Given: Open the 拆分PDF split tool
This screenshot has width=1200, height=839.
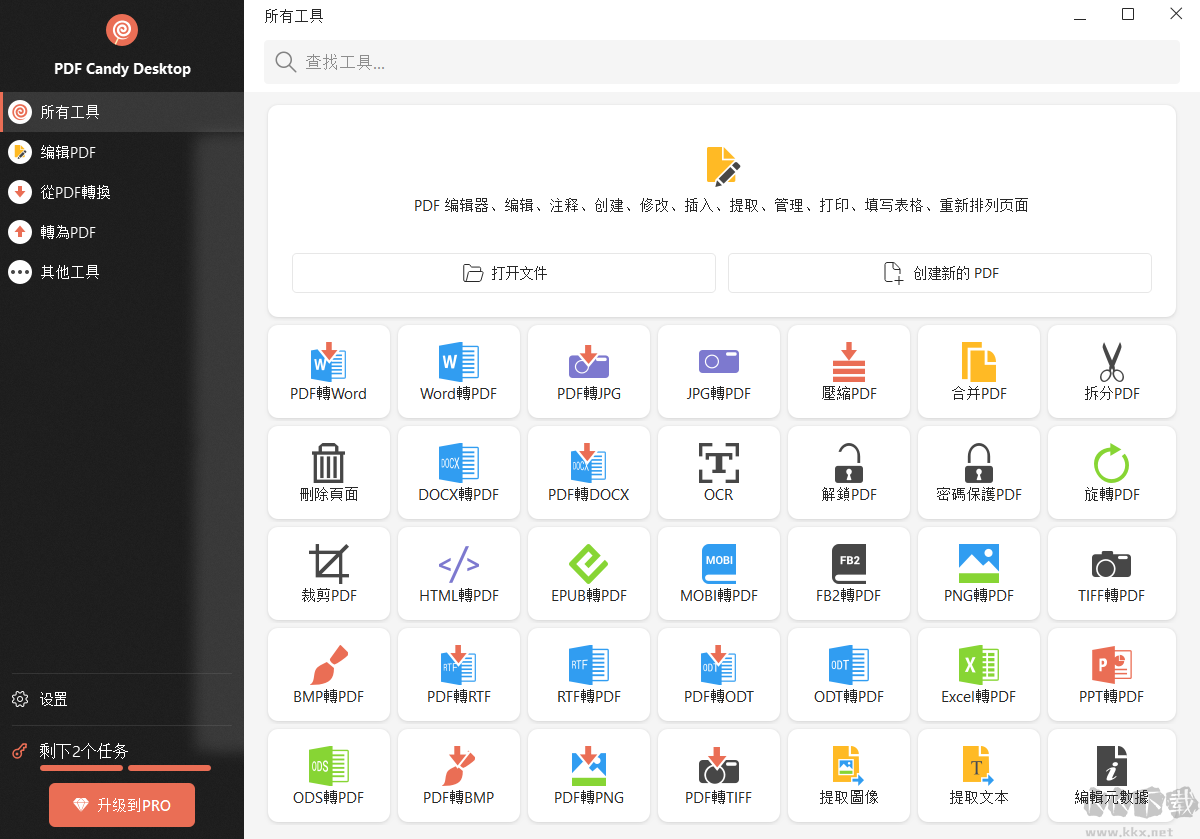Looking at the screenshot, I should click(1111, 371).
